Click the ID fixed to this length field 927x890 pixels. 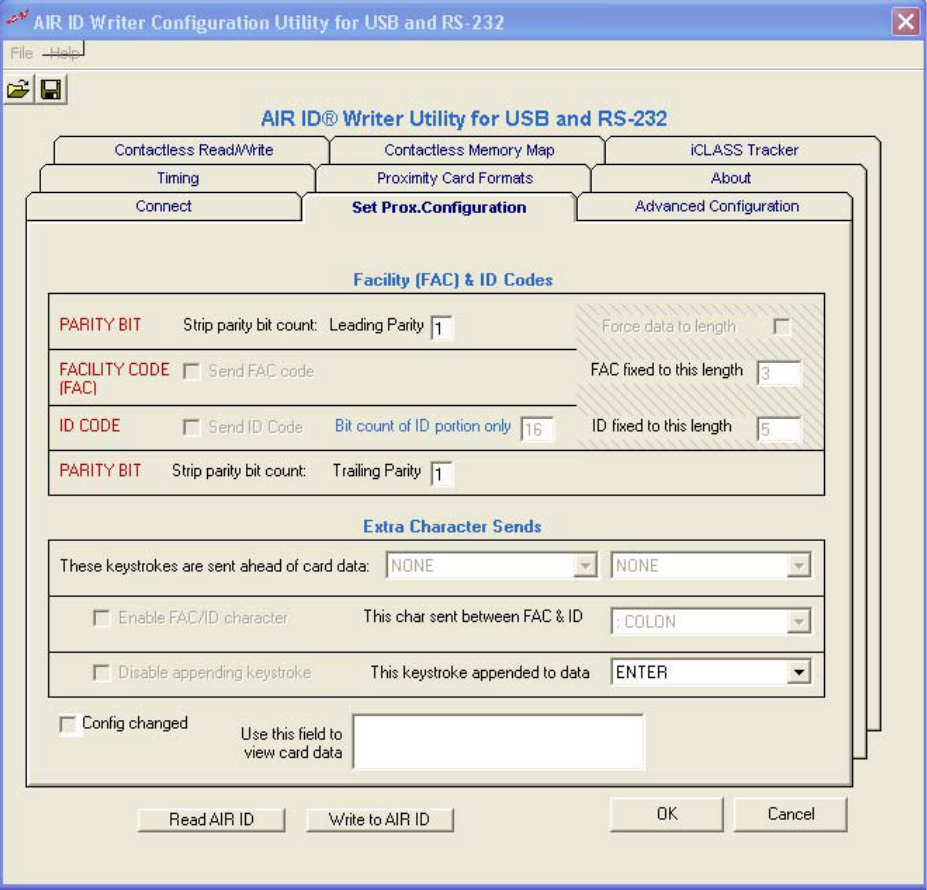[x=779, y=429]
